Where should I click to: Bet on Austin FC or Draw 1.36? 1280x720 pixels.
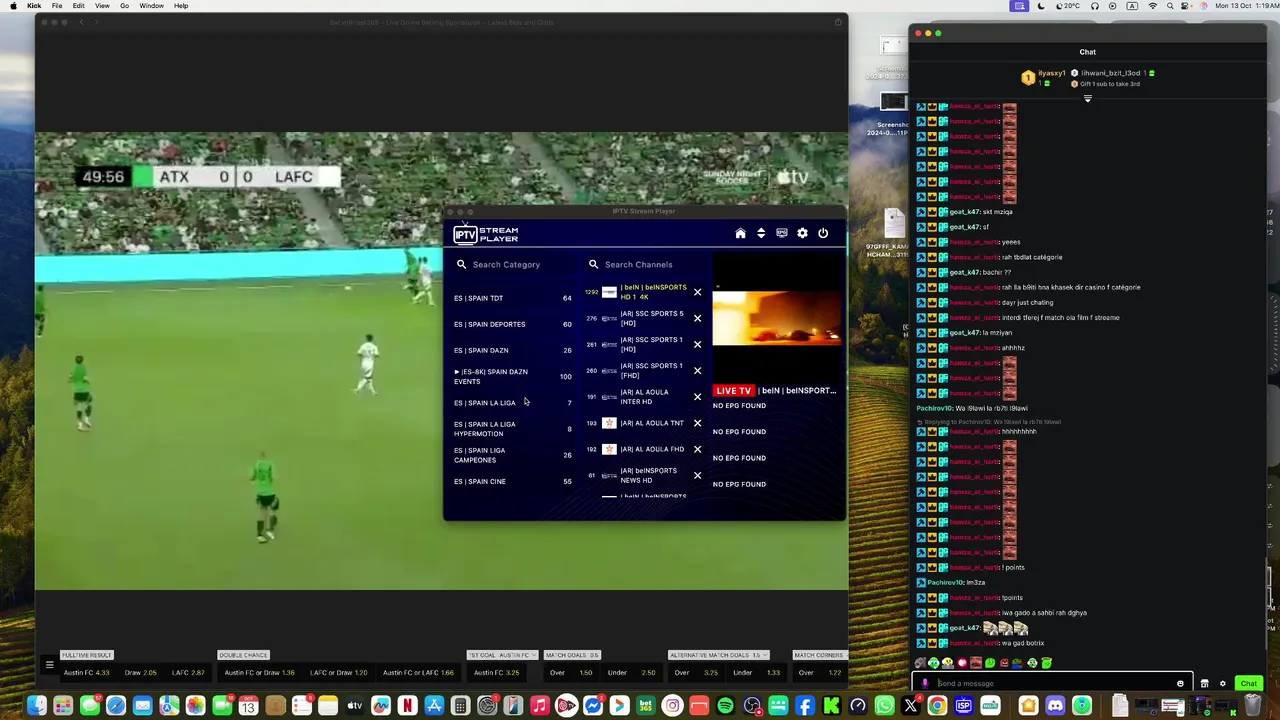[259, 673]
